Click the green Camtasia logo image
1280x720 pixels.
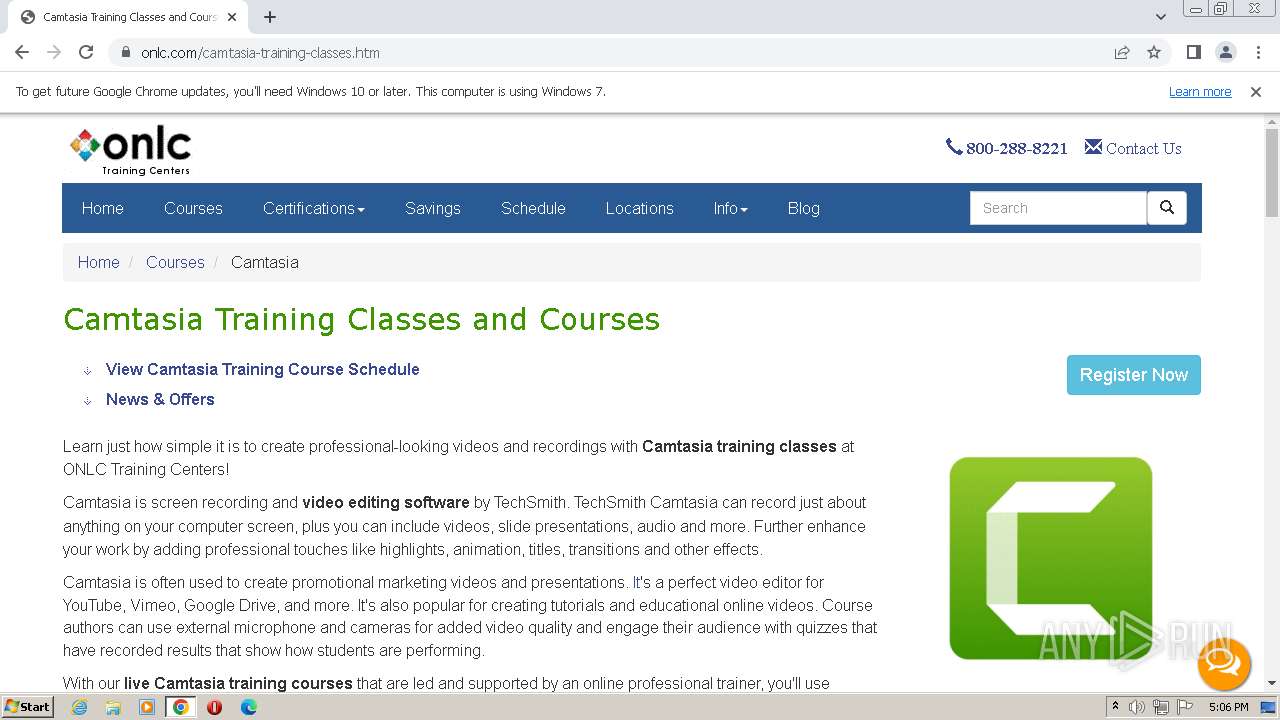[x=1051, y=558]
